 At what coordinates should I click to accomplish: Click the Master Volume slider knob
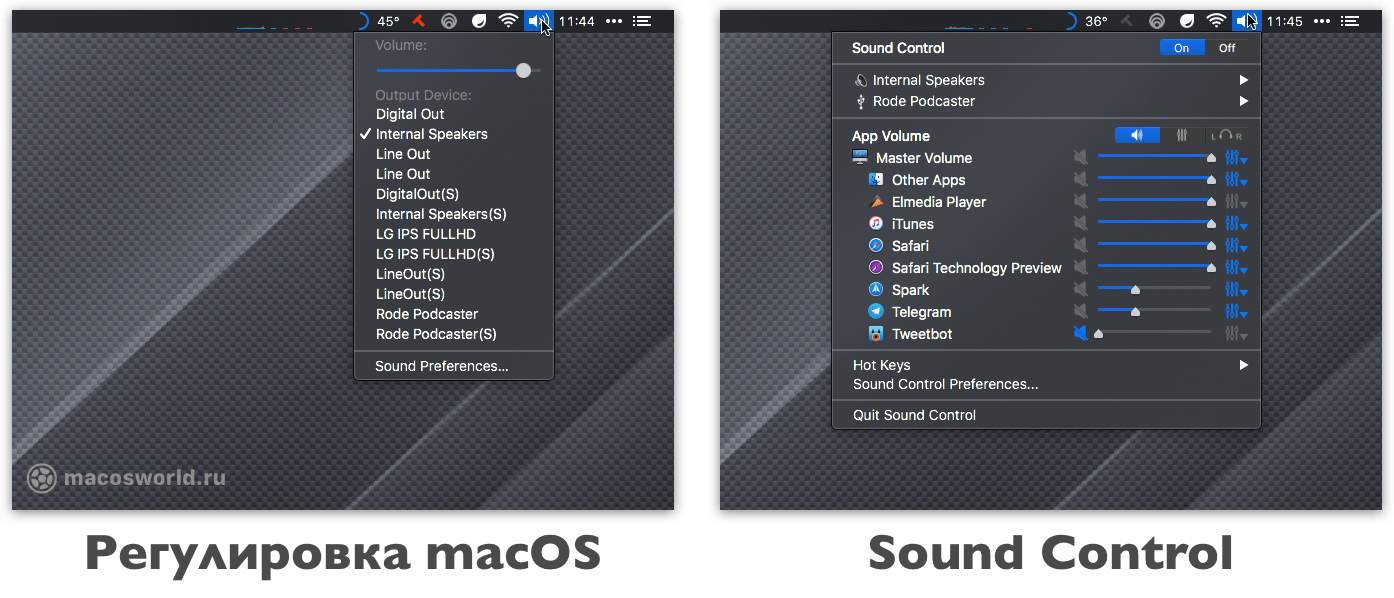(x=1211, y=158)
